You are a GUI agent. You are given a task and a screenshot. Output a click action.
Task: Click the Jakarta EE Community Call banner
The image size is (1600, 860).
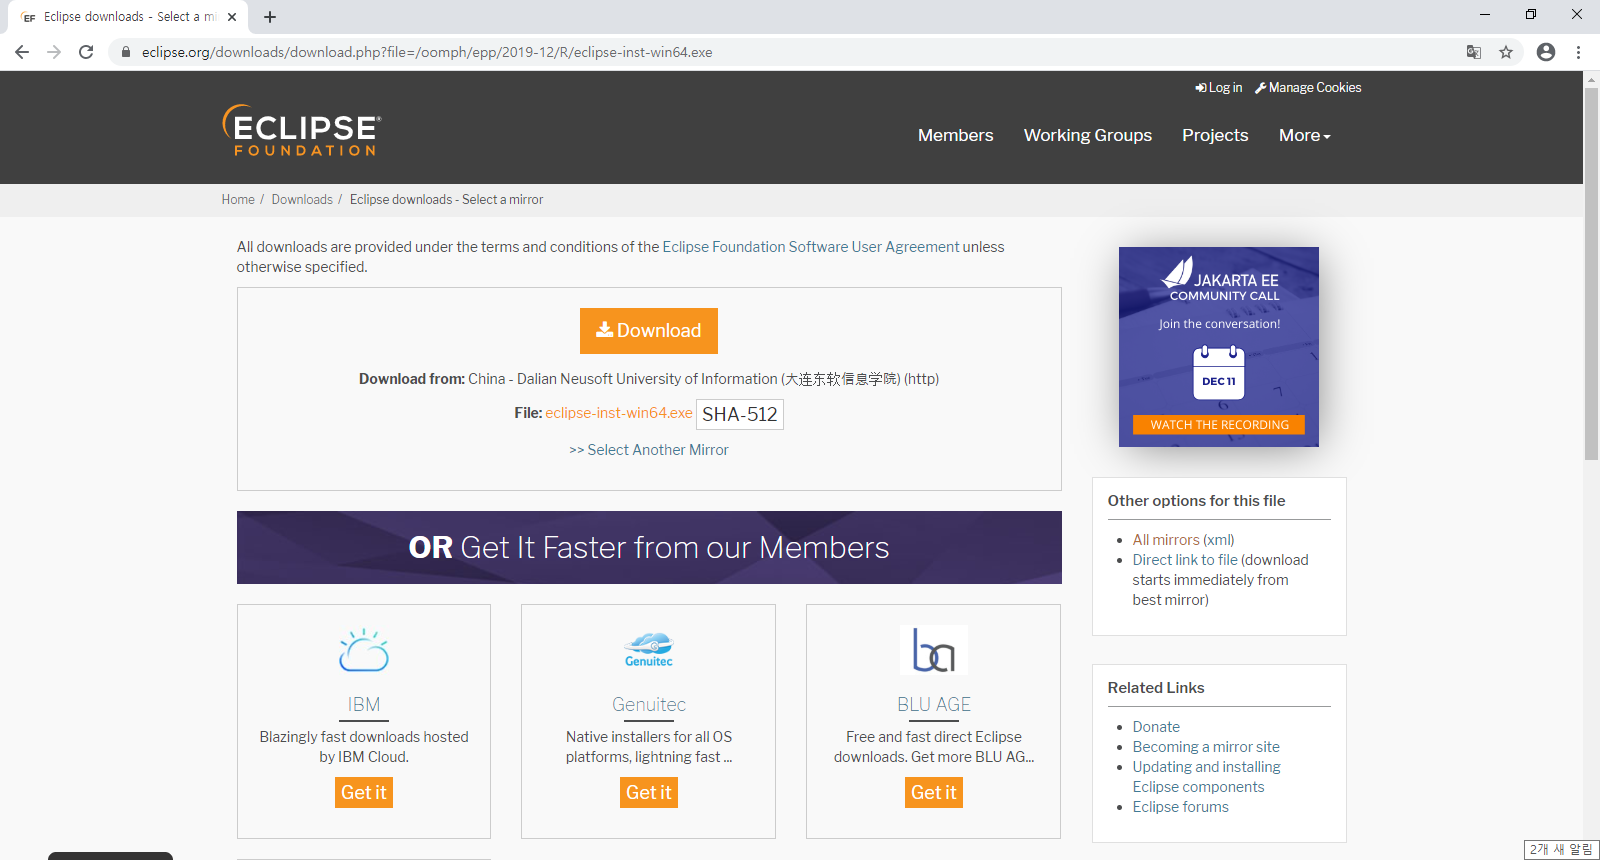[x=1219, y=346]
